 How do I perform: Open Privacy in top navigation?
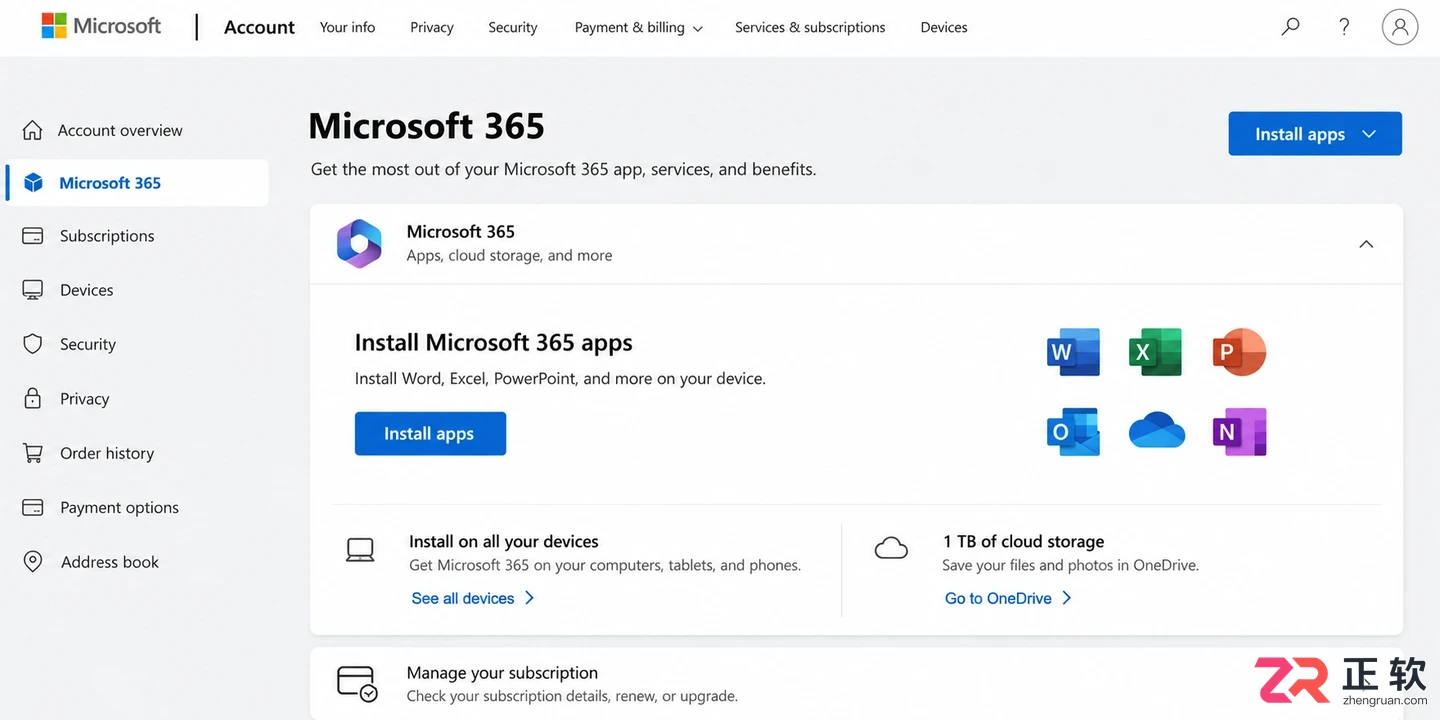432,28
